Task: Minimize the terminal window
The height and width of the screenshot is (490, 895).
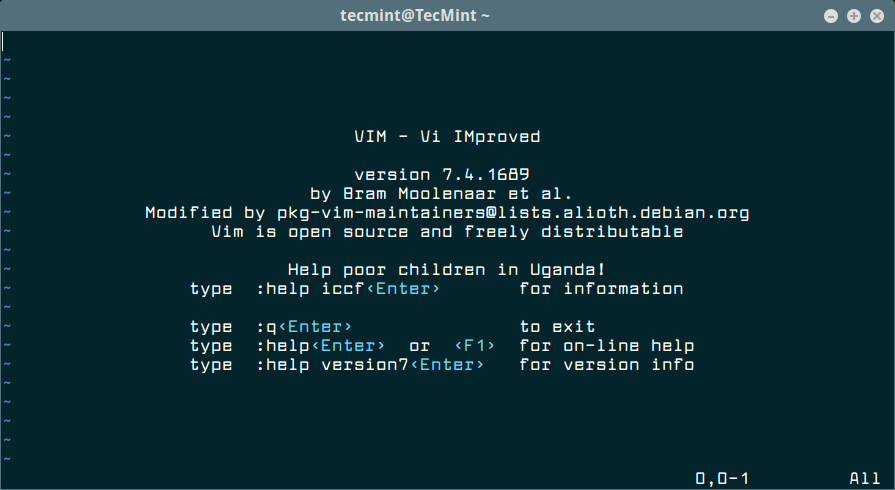Action: click(x=832, y=16)
